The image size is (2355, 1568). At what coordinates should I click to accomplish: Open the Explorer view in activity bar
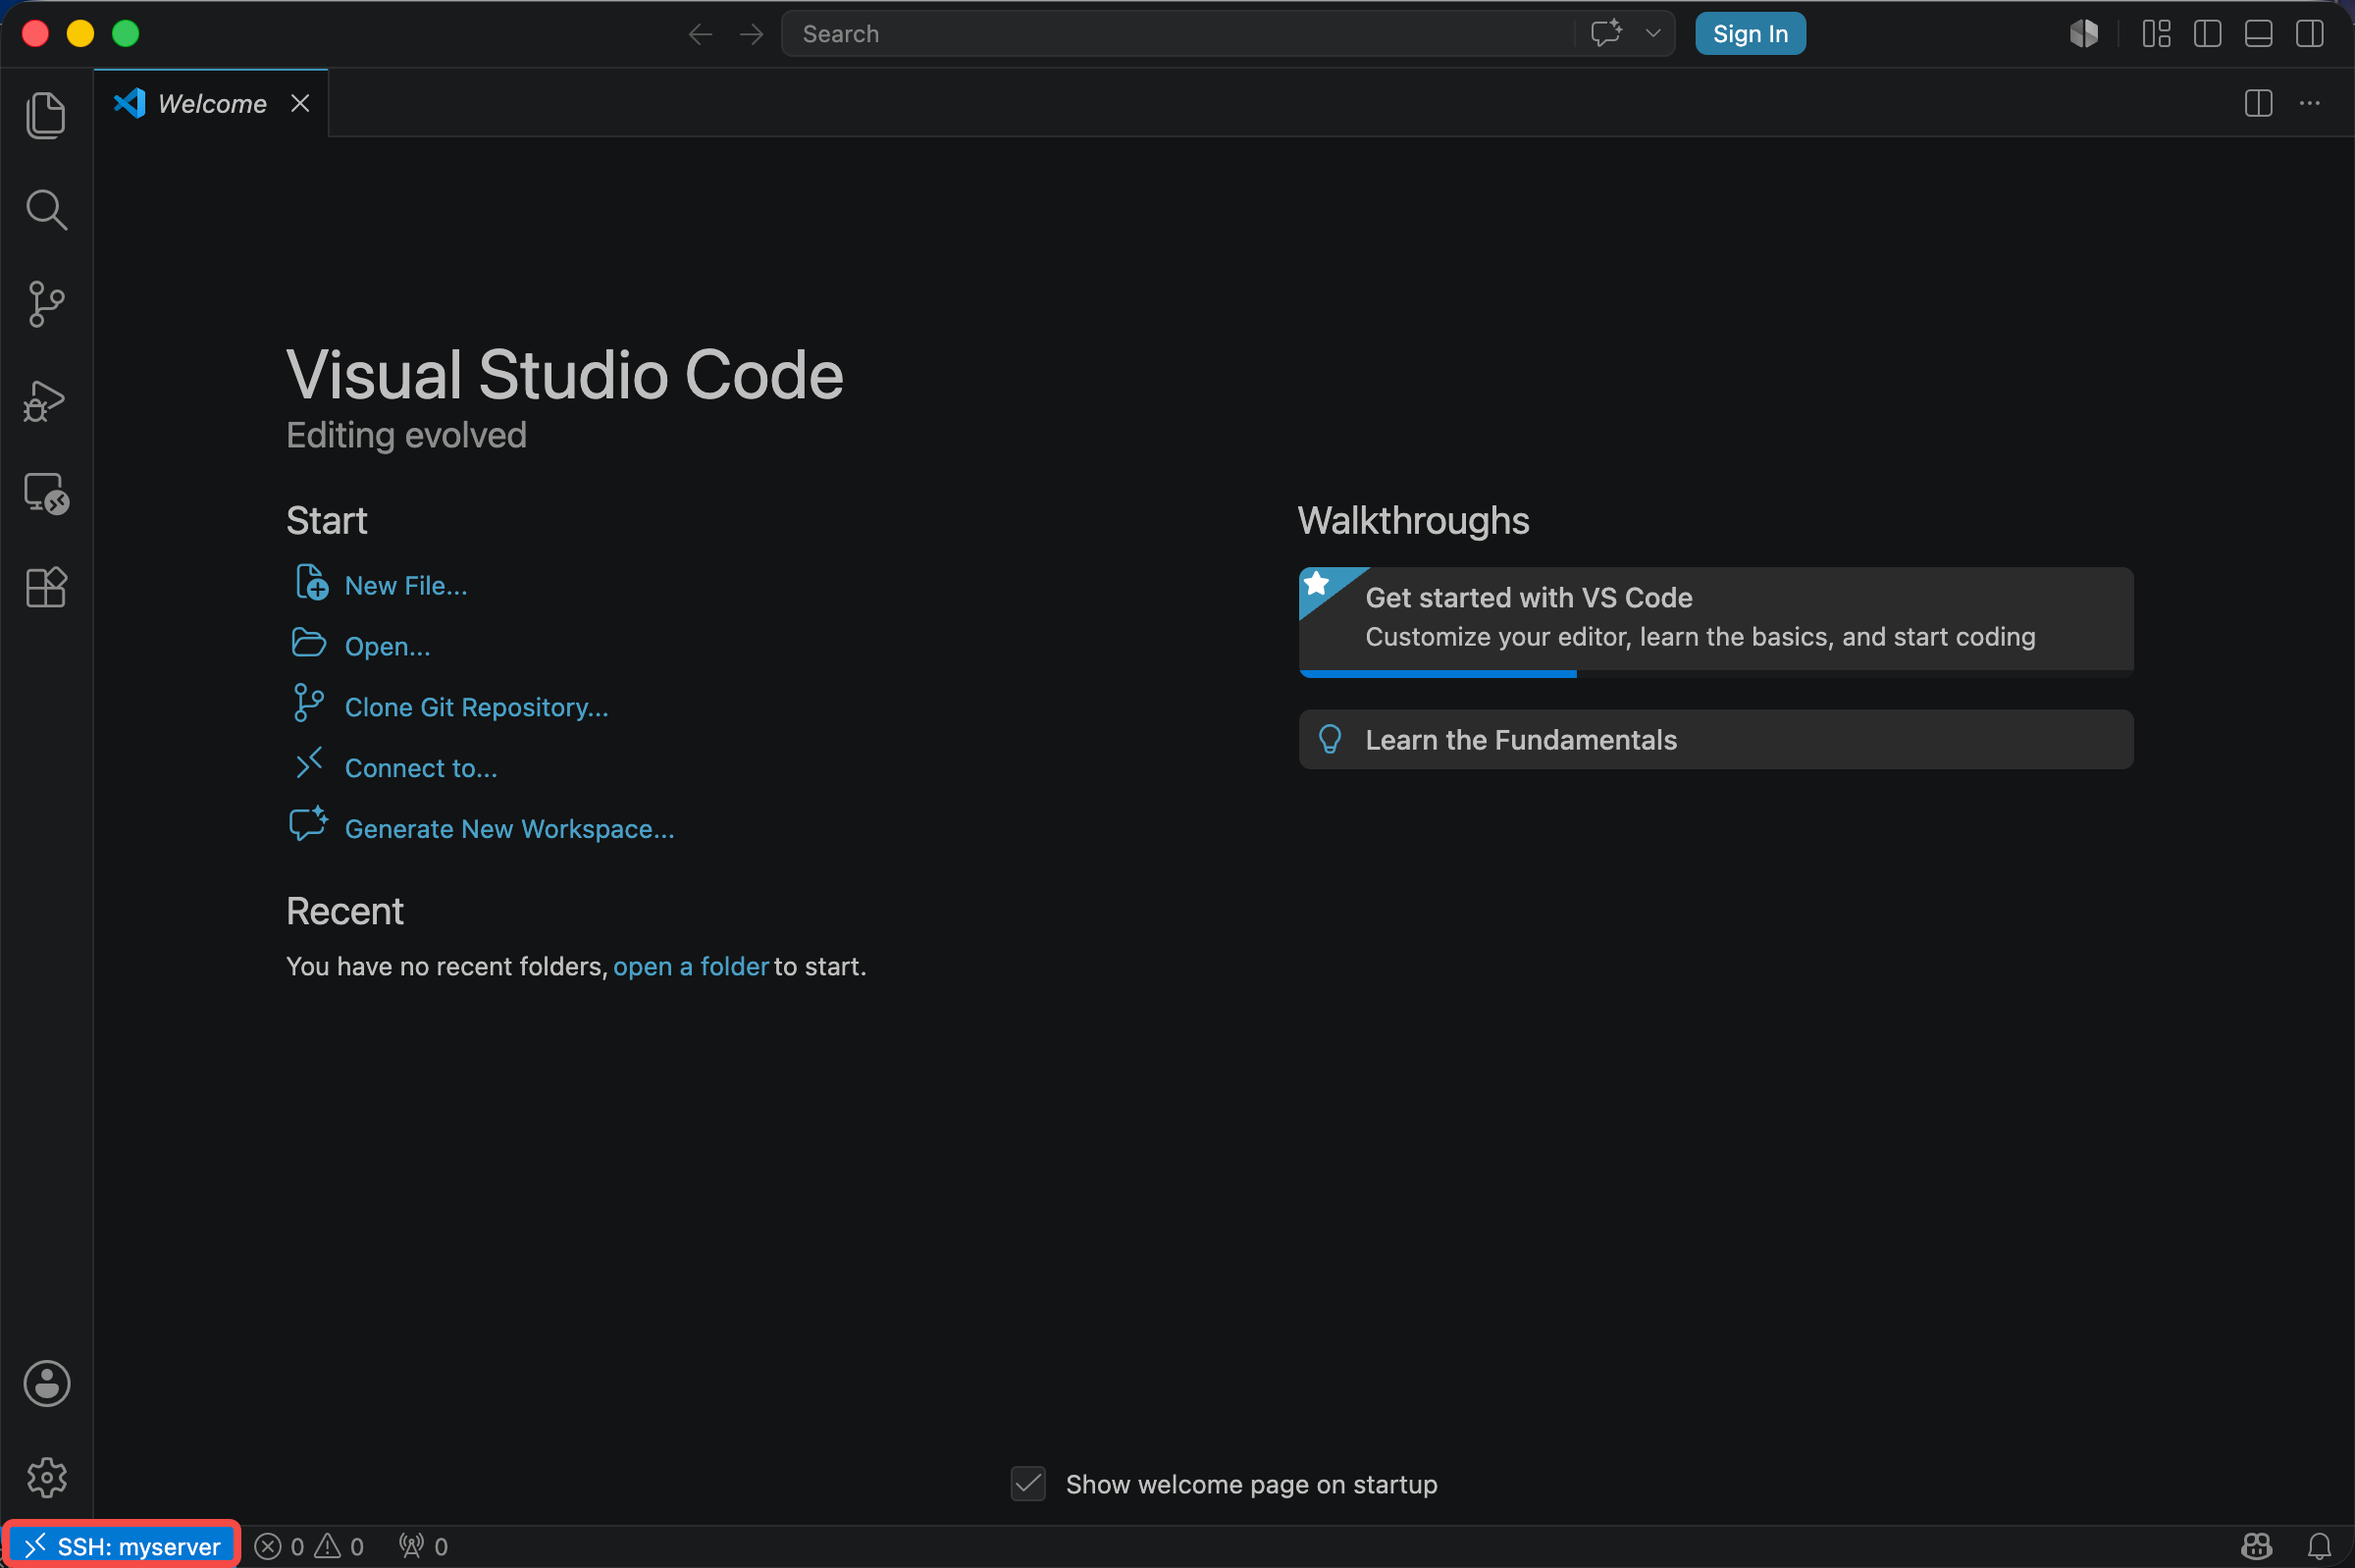click(x=46, y=115)
